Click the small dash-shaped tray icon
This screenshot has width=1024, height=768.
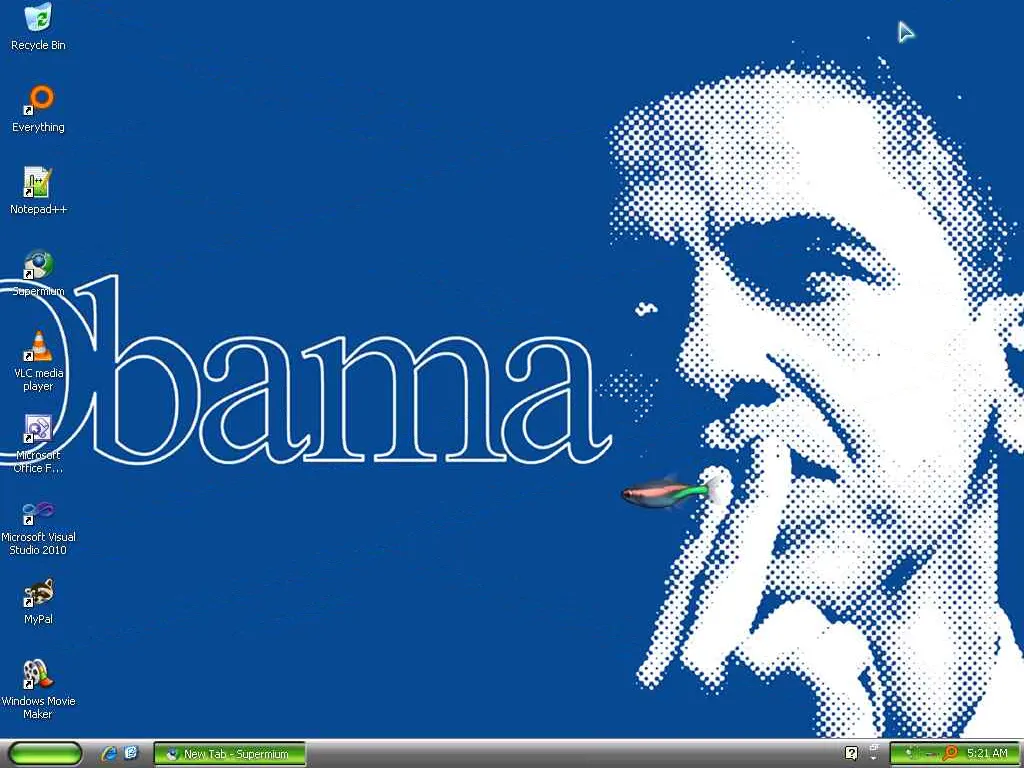pyautogui.click(x=931, y=754)
